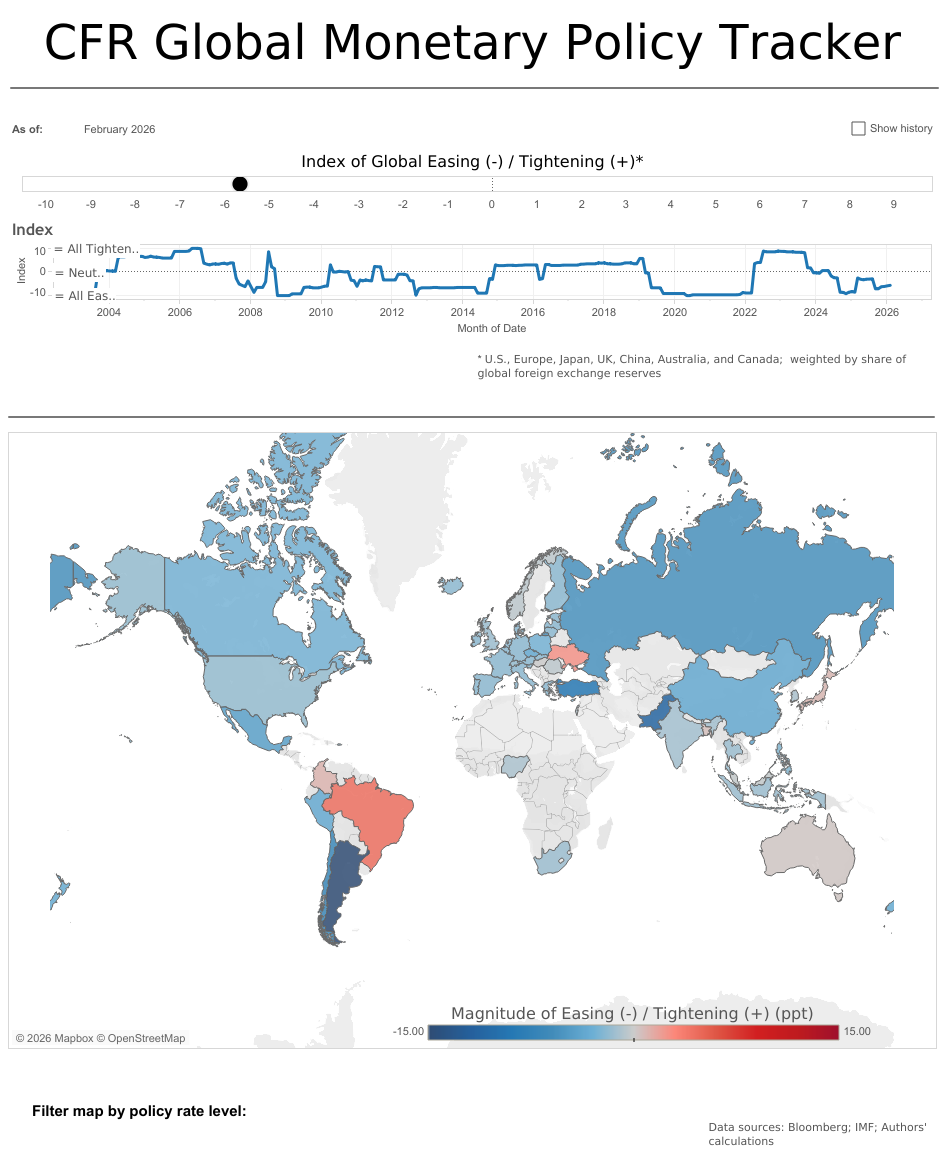The width and height of the screenshot is (944, 1149).
Task: Toggle the Show history checkbox
Action: (858, 129)
